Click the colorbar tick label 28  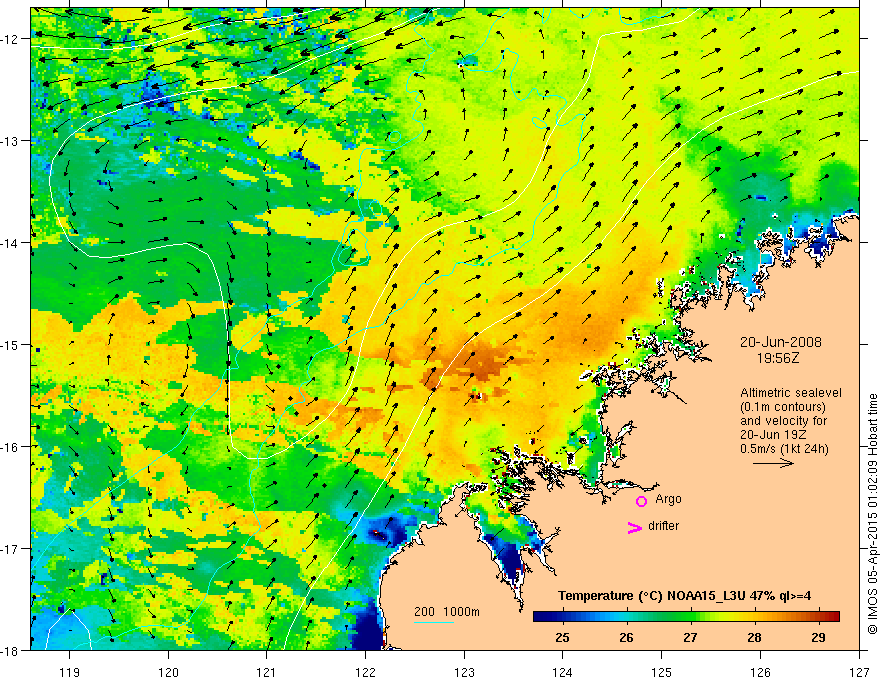754,637
